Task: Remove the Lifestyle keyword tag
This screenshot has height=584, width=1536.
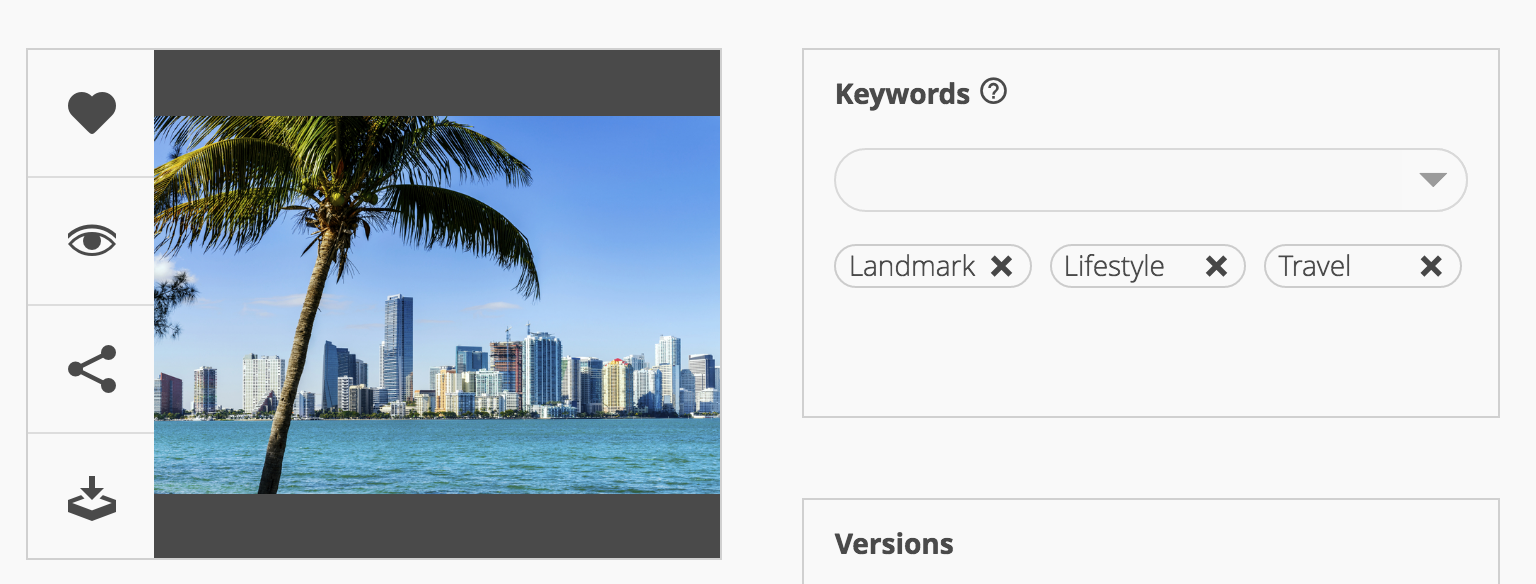Action: pyautogui.click(x=1216, y=266)
